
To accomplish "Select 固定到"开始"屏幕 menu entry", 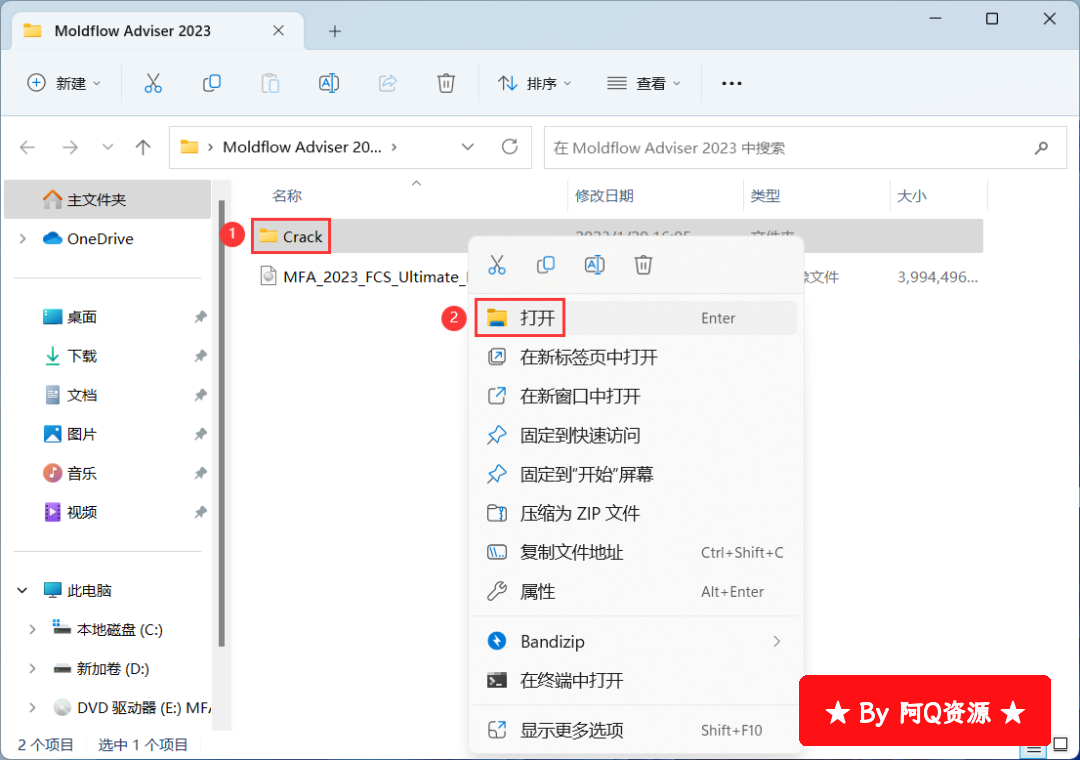I will pos(635,474).
